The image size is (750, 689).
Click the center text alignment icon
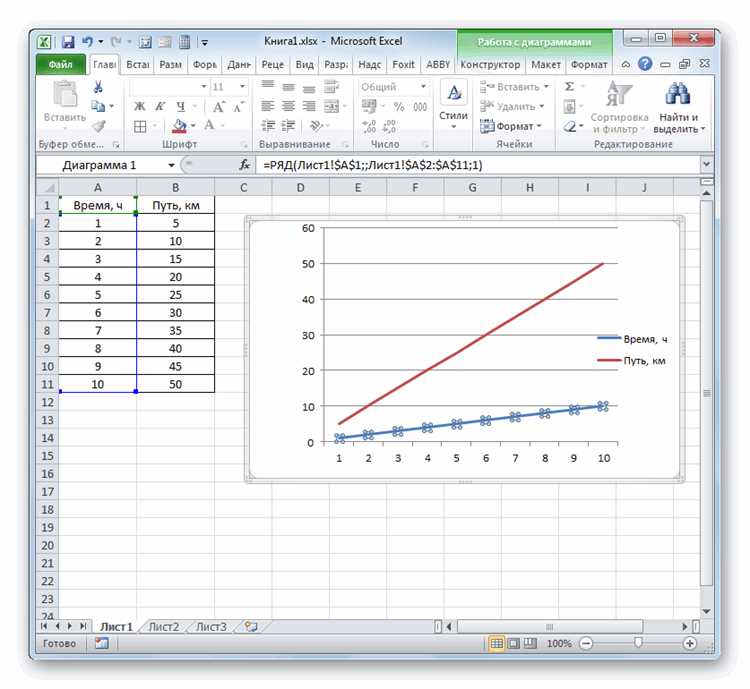click(x=288, y=106)
